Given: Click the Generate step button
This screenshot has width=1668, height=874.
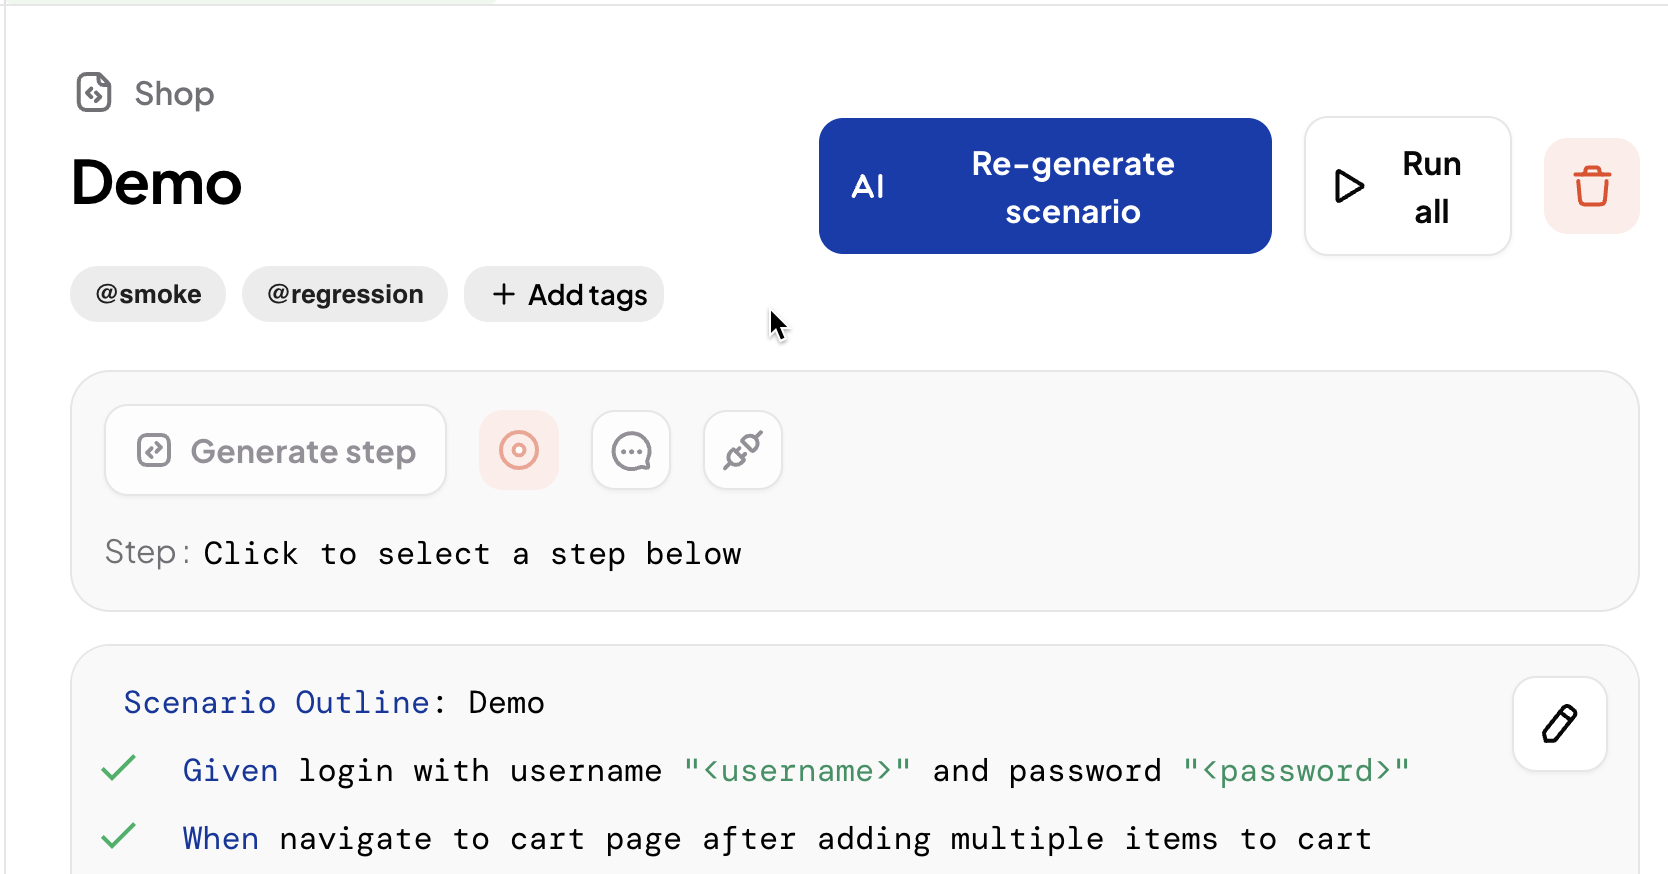Looking at the screenshot, I should [275, 450].
